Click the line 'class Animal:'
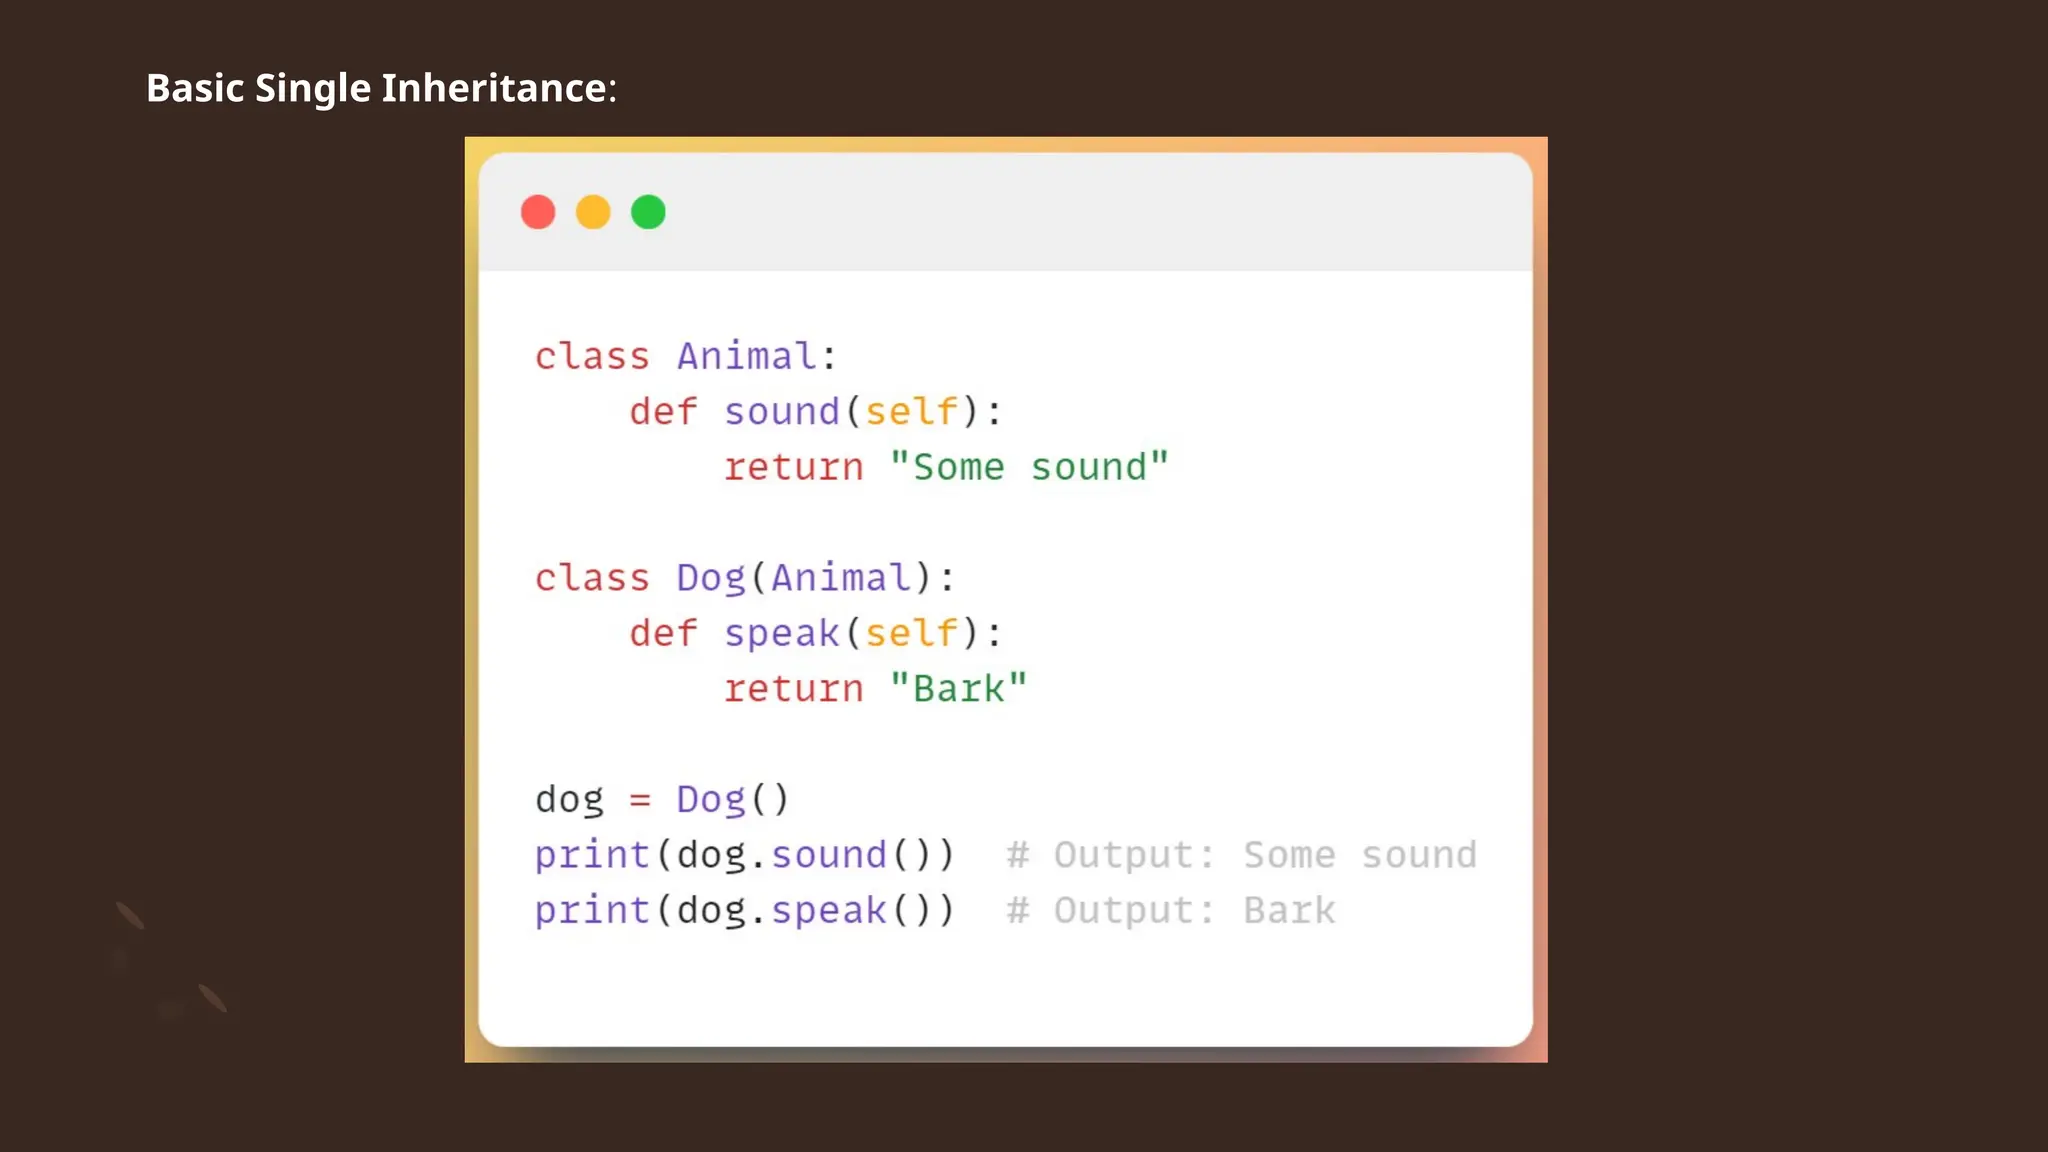Screen dimensions: 2048x1152 pos(686,356)
